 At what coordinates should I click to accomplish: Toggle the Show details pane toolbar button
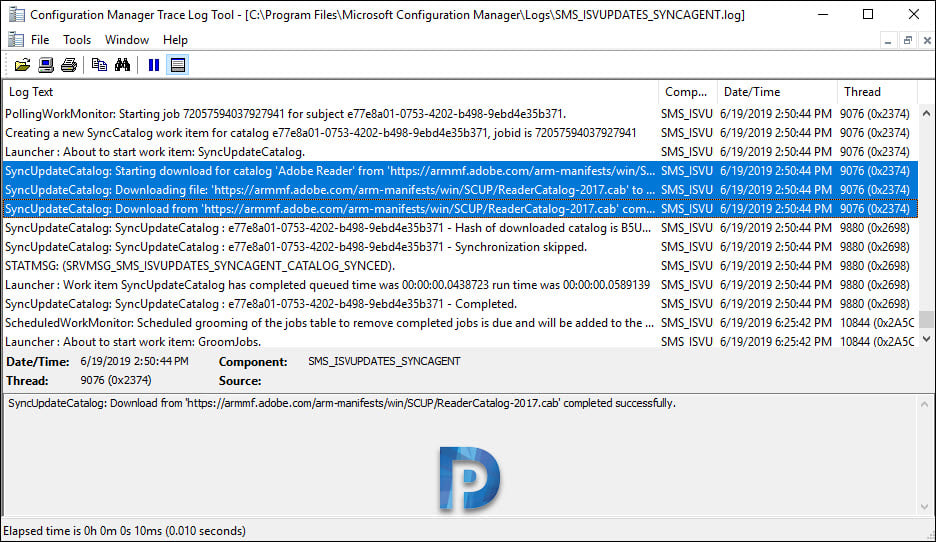(x=178, y=65)
